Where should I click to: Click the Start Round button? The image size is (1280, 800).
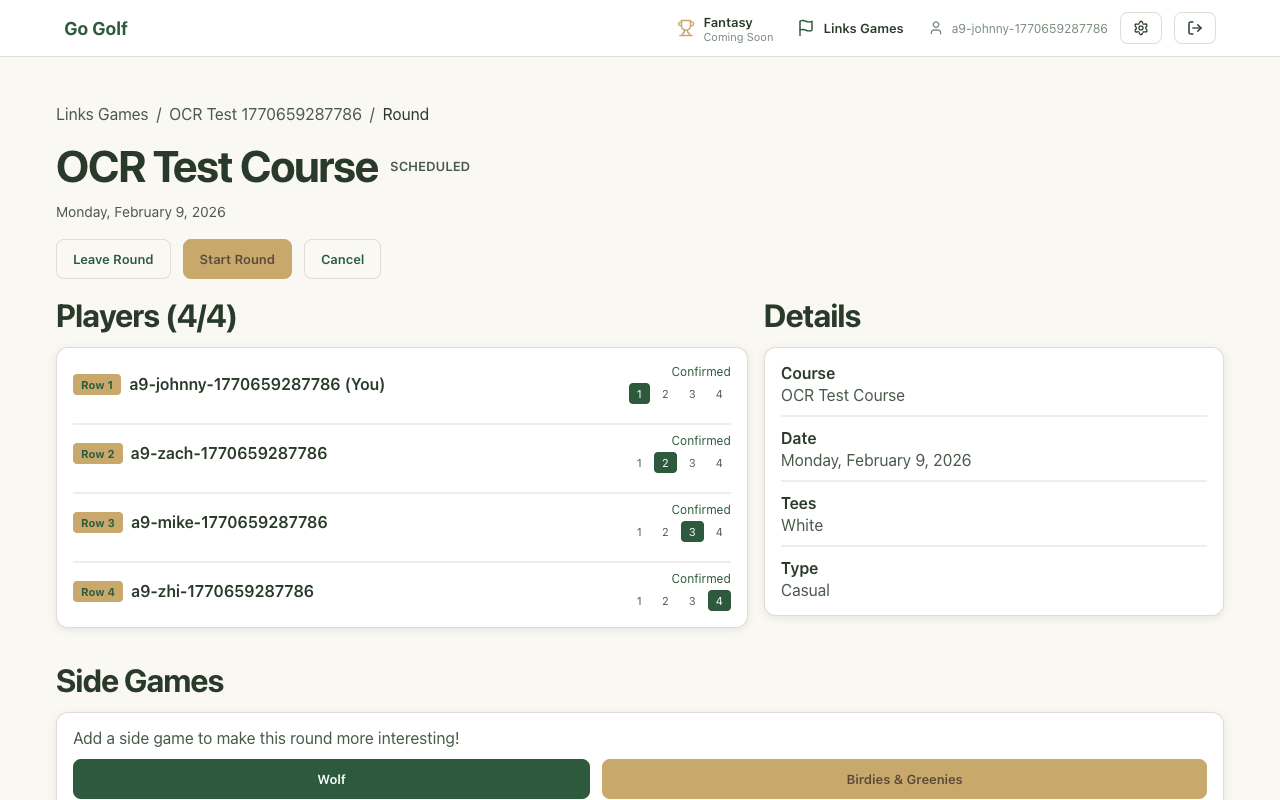tap(237, 259)
